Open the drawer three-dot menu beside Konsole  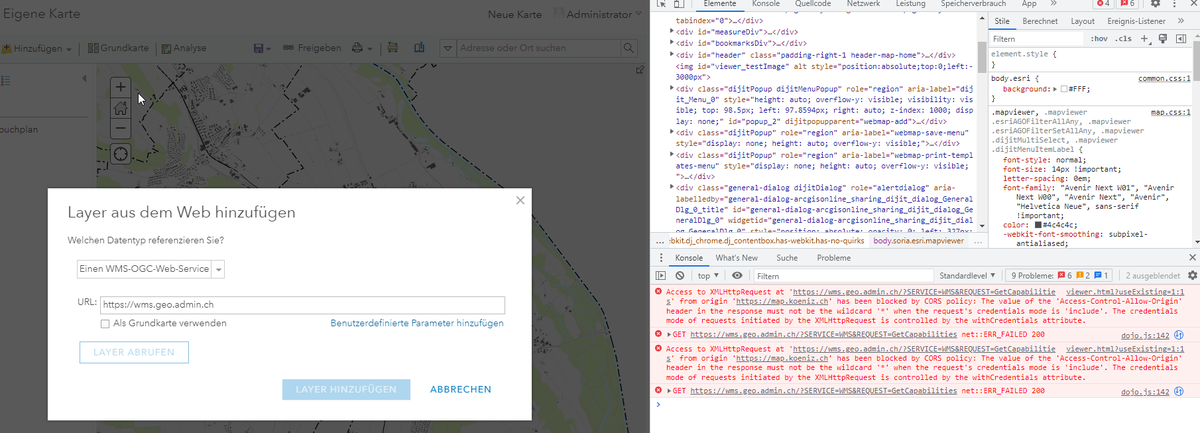click(x=660, y=257)
